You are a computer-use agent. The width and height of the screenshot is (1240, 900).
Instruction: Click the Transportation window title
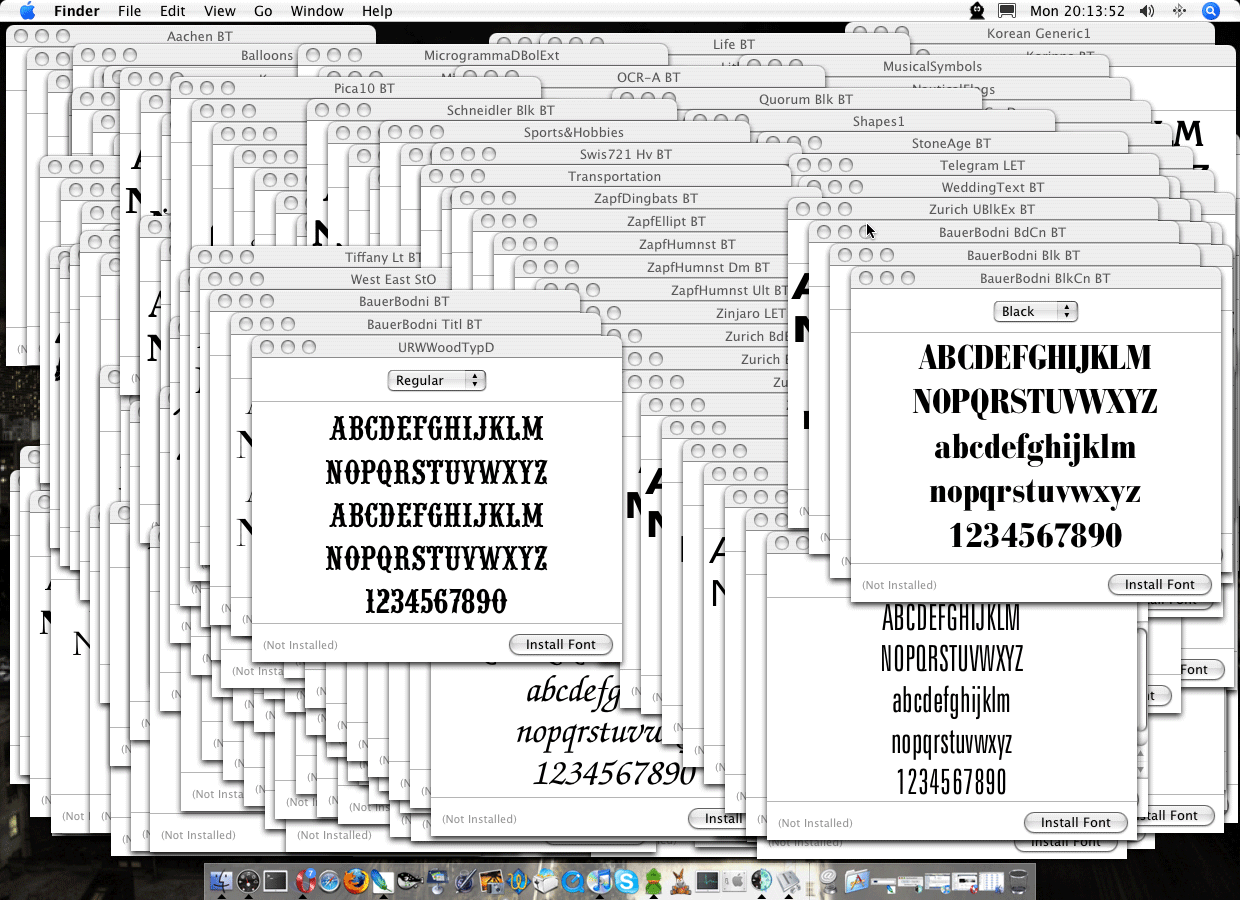point(615,176)
